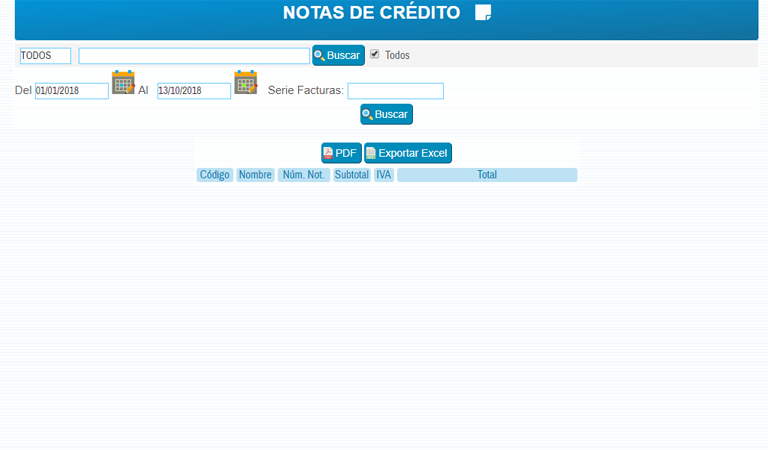Screen dimensions: 768x450
Task: Click the Buscar button below Serie Facturas
Action: pos(386,114)
